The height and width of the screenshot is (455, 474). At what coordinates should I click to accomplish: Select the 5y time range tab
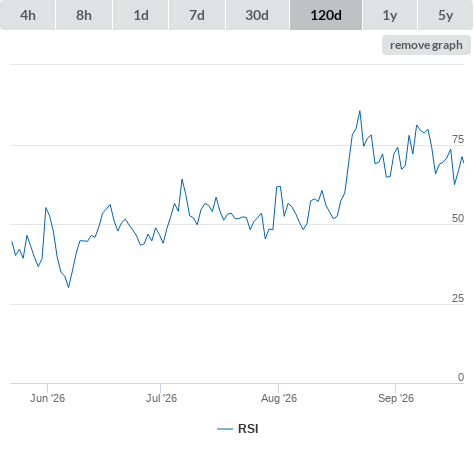coord(445,15)
